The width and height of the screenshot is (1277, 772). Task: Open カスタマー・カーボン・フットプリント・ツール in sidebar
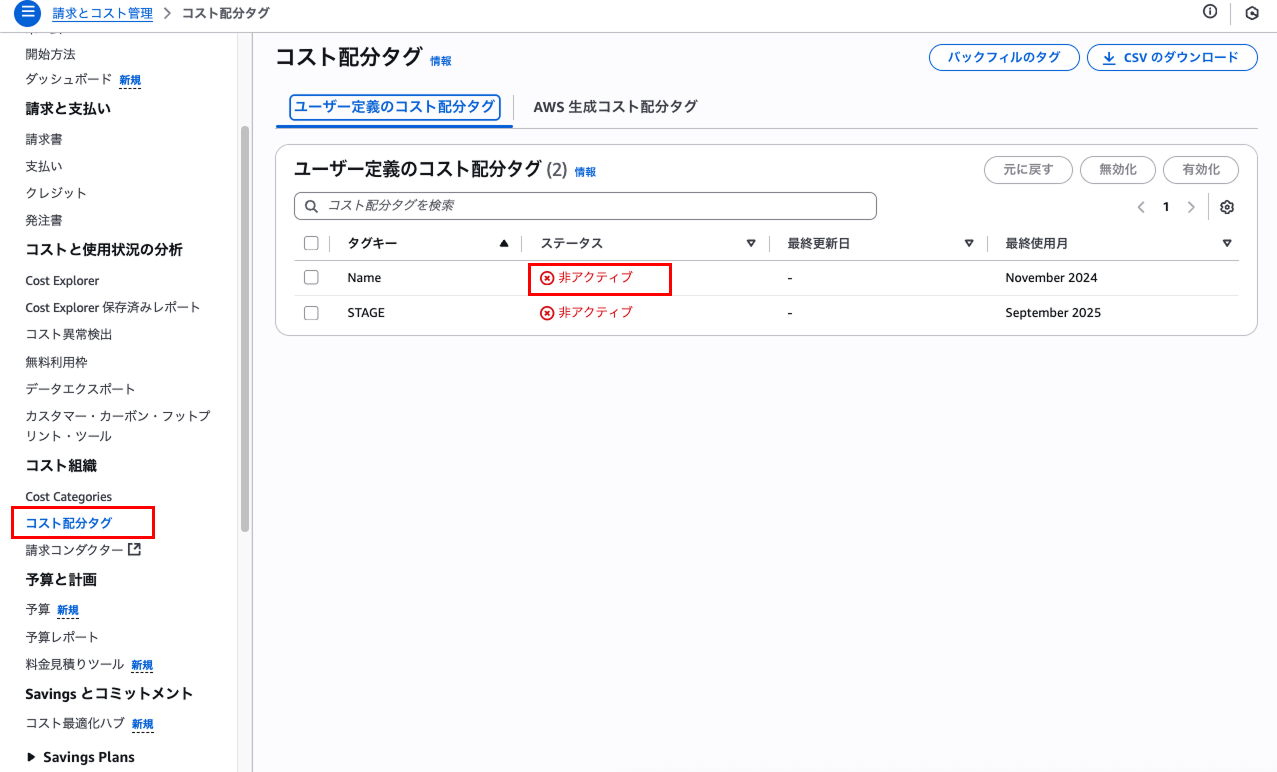(118, 426)
